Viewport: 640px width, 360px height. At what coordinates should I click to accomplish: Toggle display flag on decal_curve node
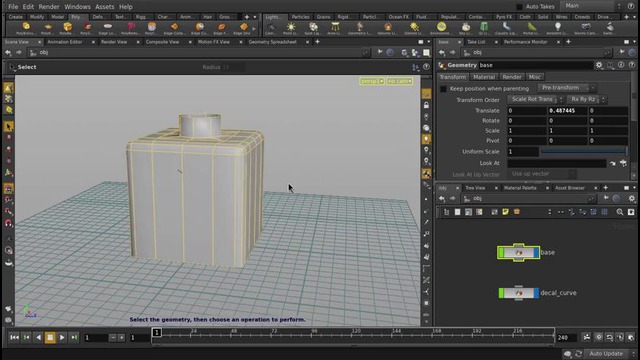pyautogui.click(x=536, y=293)
